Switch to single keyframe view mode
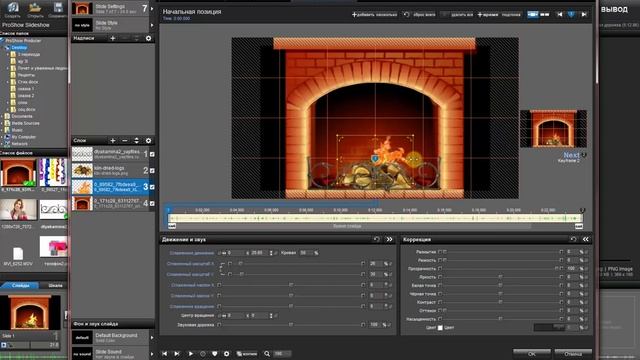Viewport: 640px width, 360px height. tap(533, 14)
